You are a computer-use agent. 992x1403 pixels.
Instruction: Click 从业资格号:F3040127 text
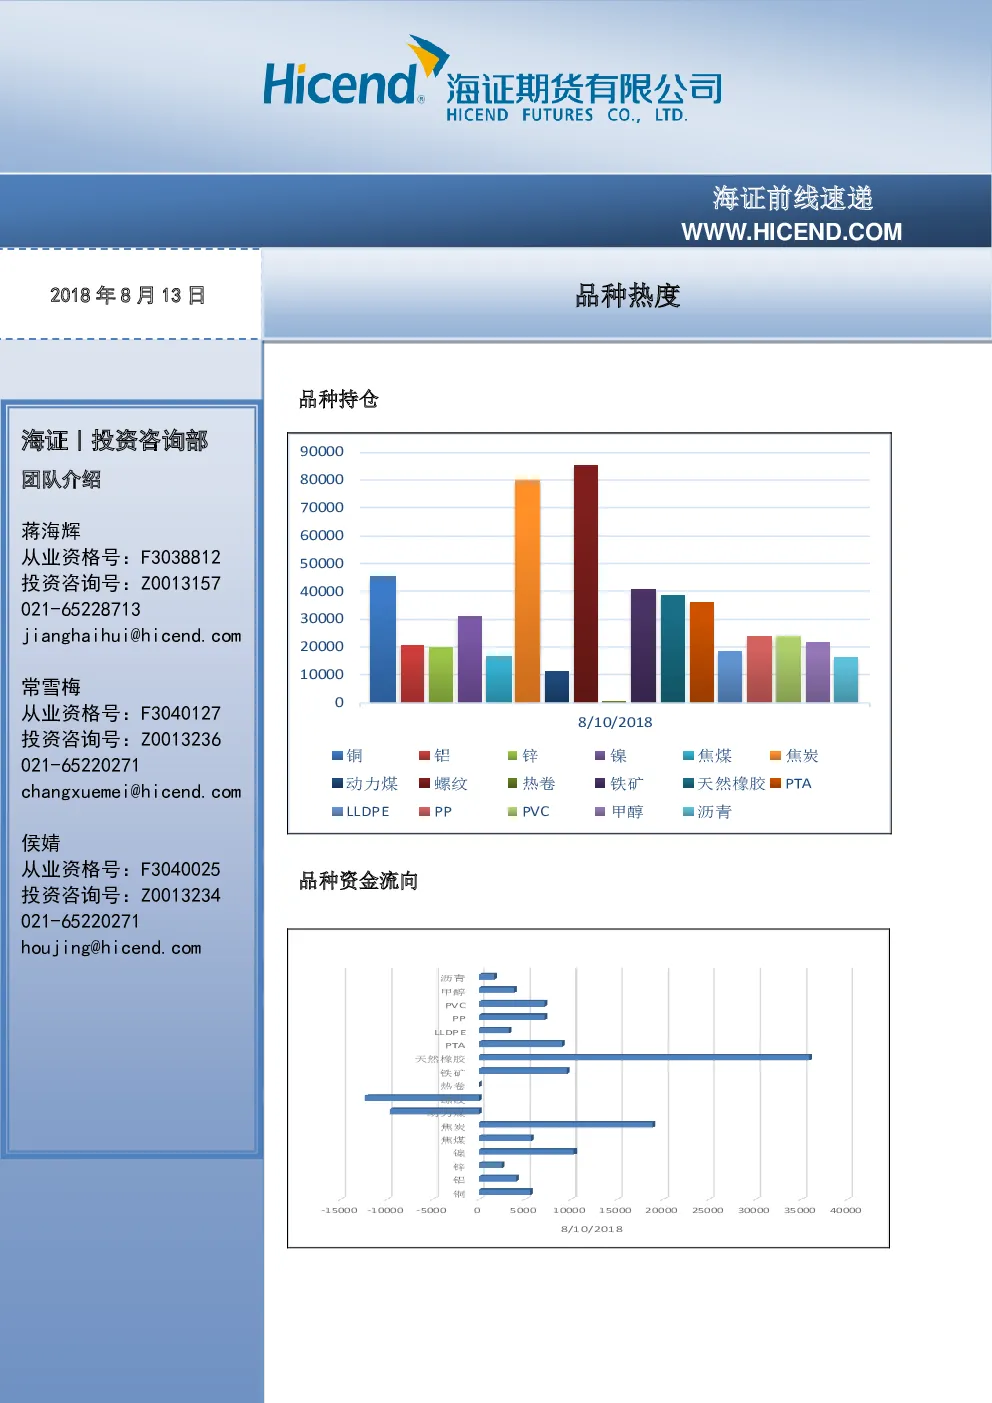point(121,713)
